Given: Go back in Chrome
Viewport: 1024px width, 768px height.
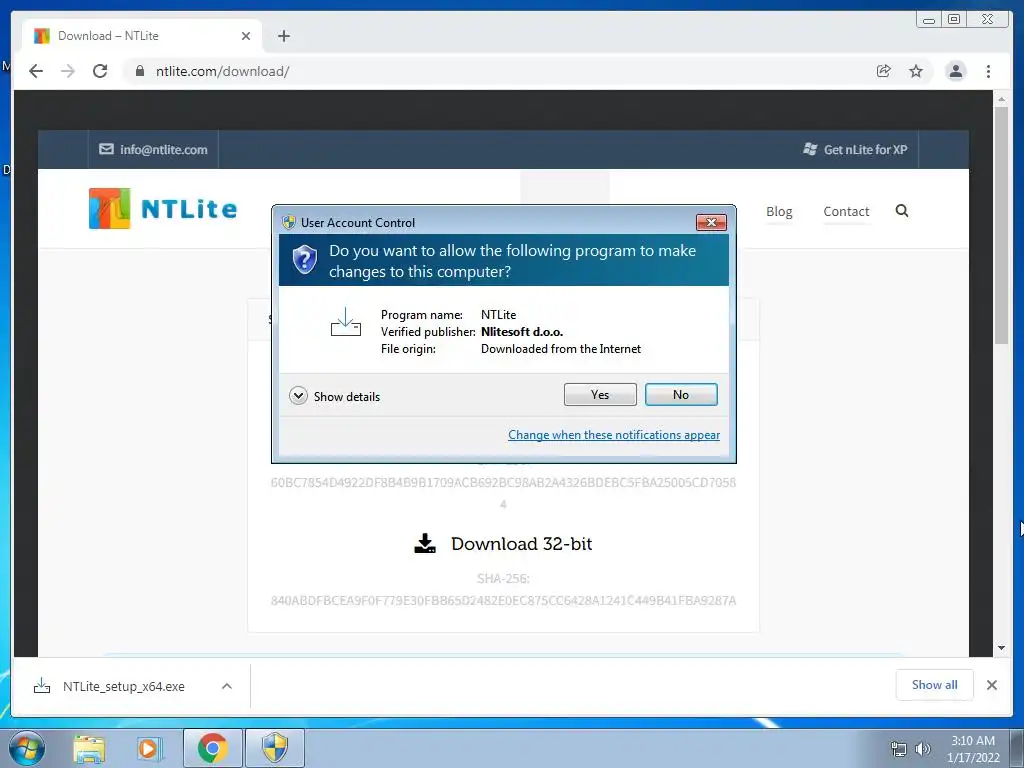Looking at the screenshot, I should point(36,71).
